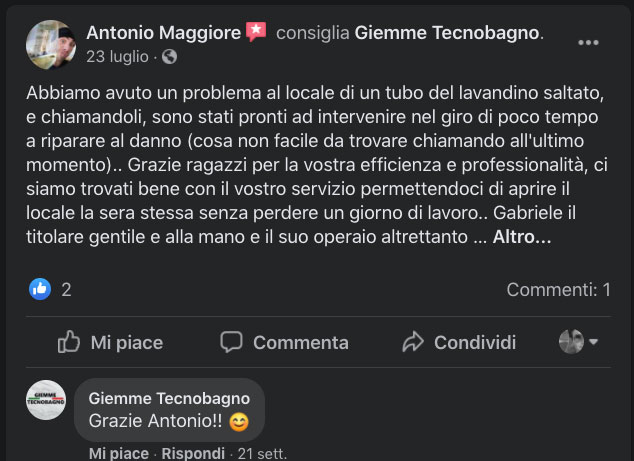The width and height of the screenshot is (634, 461).
Task: Click the thumbs-up Mi piace icon
Action: click(69, 342)
